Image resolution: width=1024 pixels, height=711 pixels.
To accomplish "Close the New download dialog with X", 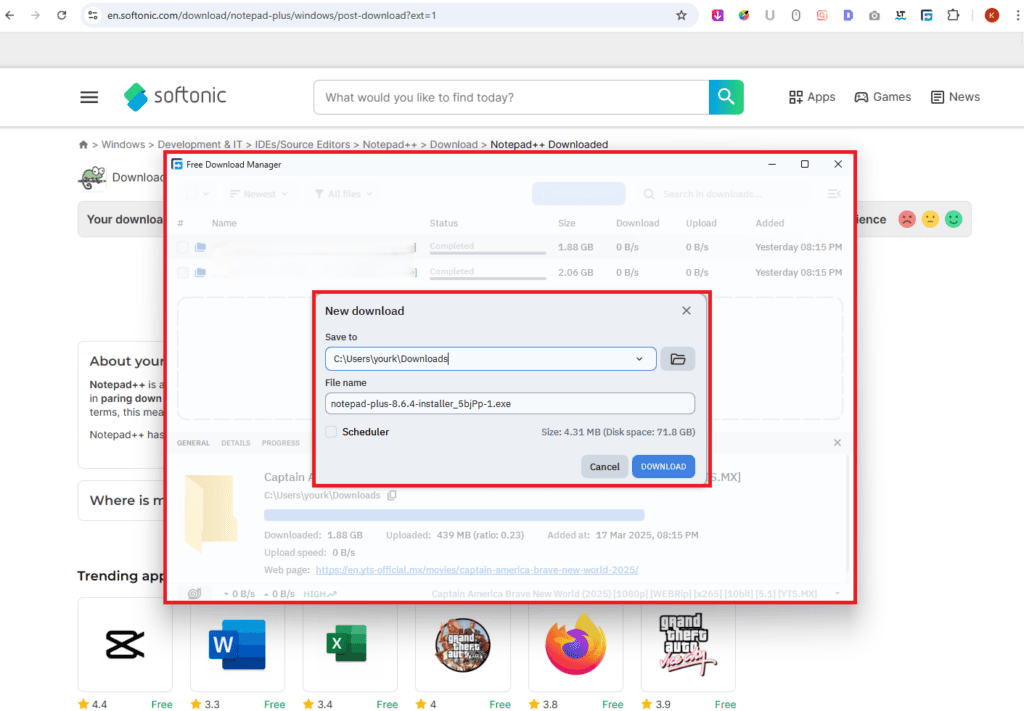I will point(686,311).
